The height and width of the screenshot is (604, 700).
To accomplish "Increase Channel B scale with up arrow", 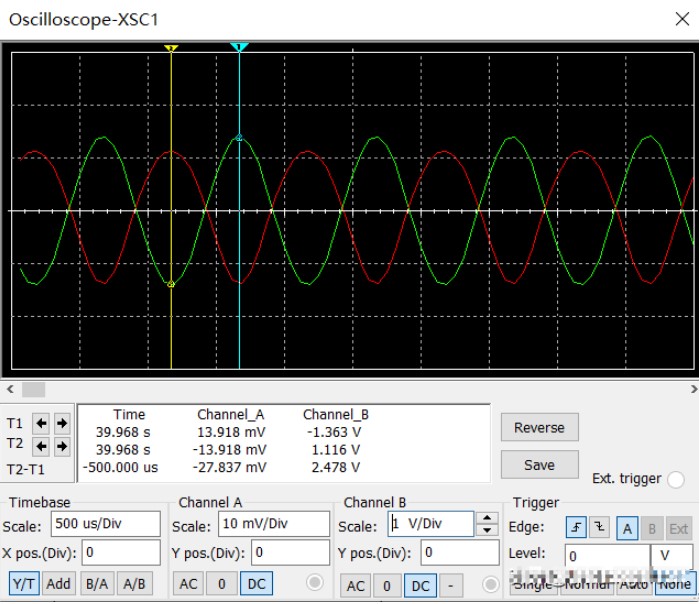I will click(487, 518).
